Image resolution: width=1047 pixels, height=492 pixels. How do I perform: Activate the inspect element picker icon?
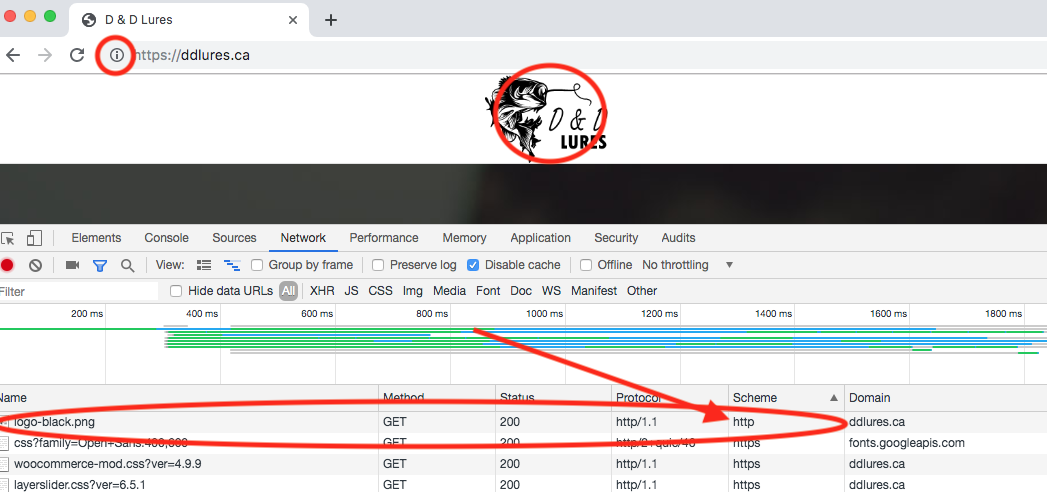click(x=8, y=238)
